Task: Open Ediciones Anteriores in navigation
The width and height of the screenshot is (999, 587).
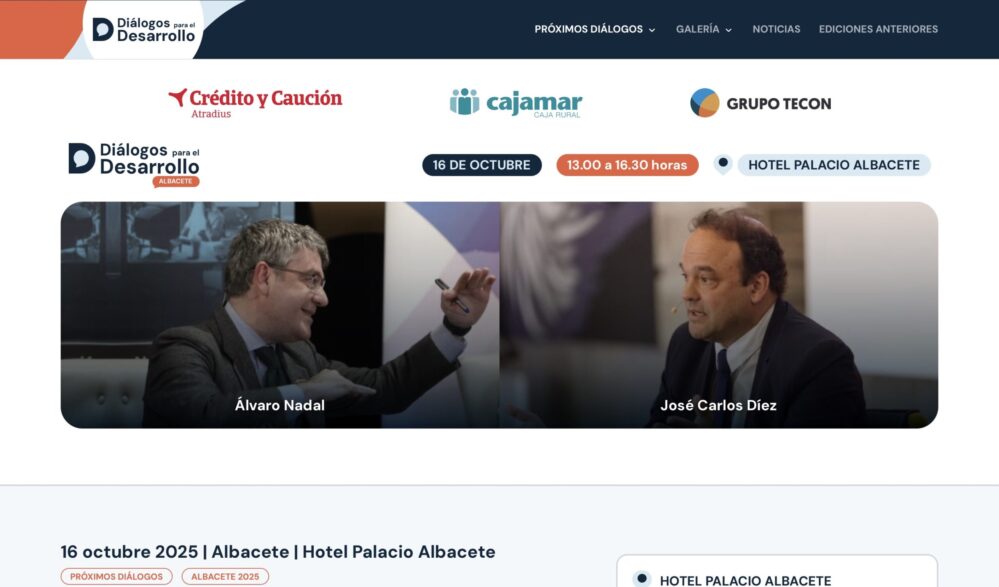Action: click(878, 29)
